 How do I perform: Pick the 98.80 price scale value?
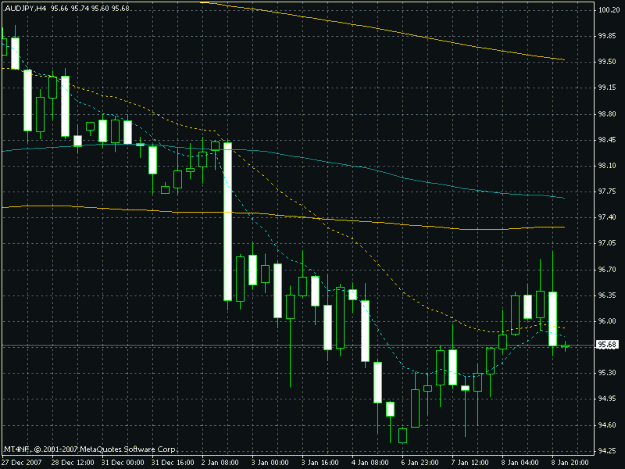click(606, 114)
